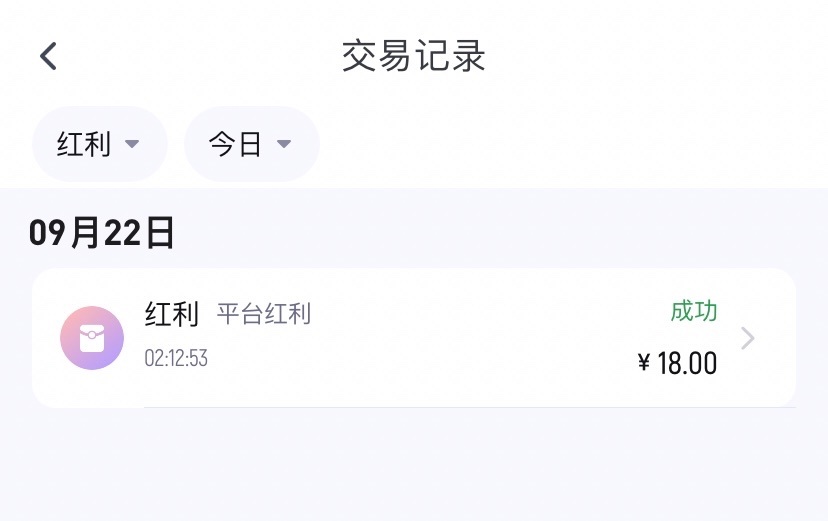Screen dimensions: 828x521
Task: Open the 今日 date range dropdown
Action: pos(251,144)
